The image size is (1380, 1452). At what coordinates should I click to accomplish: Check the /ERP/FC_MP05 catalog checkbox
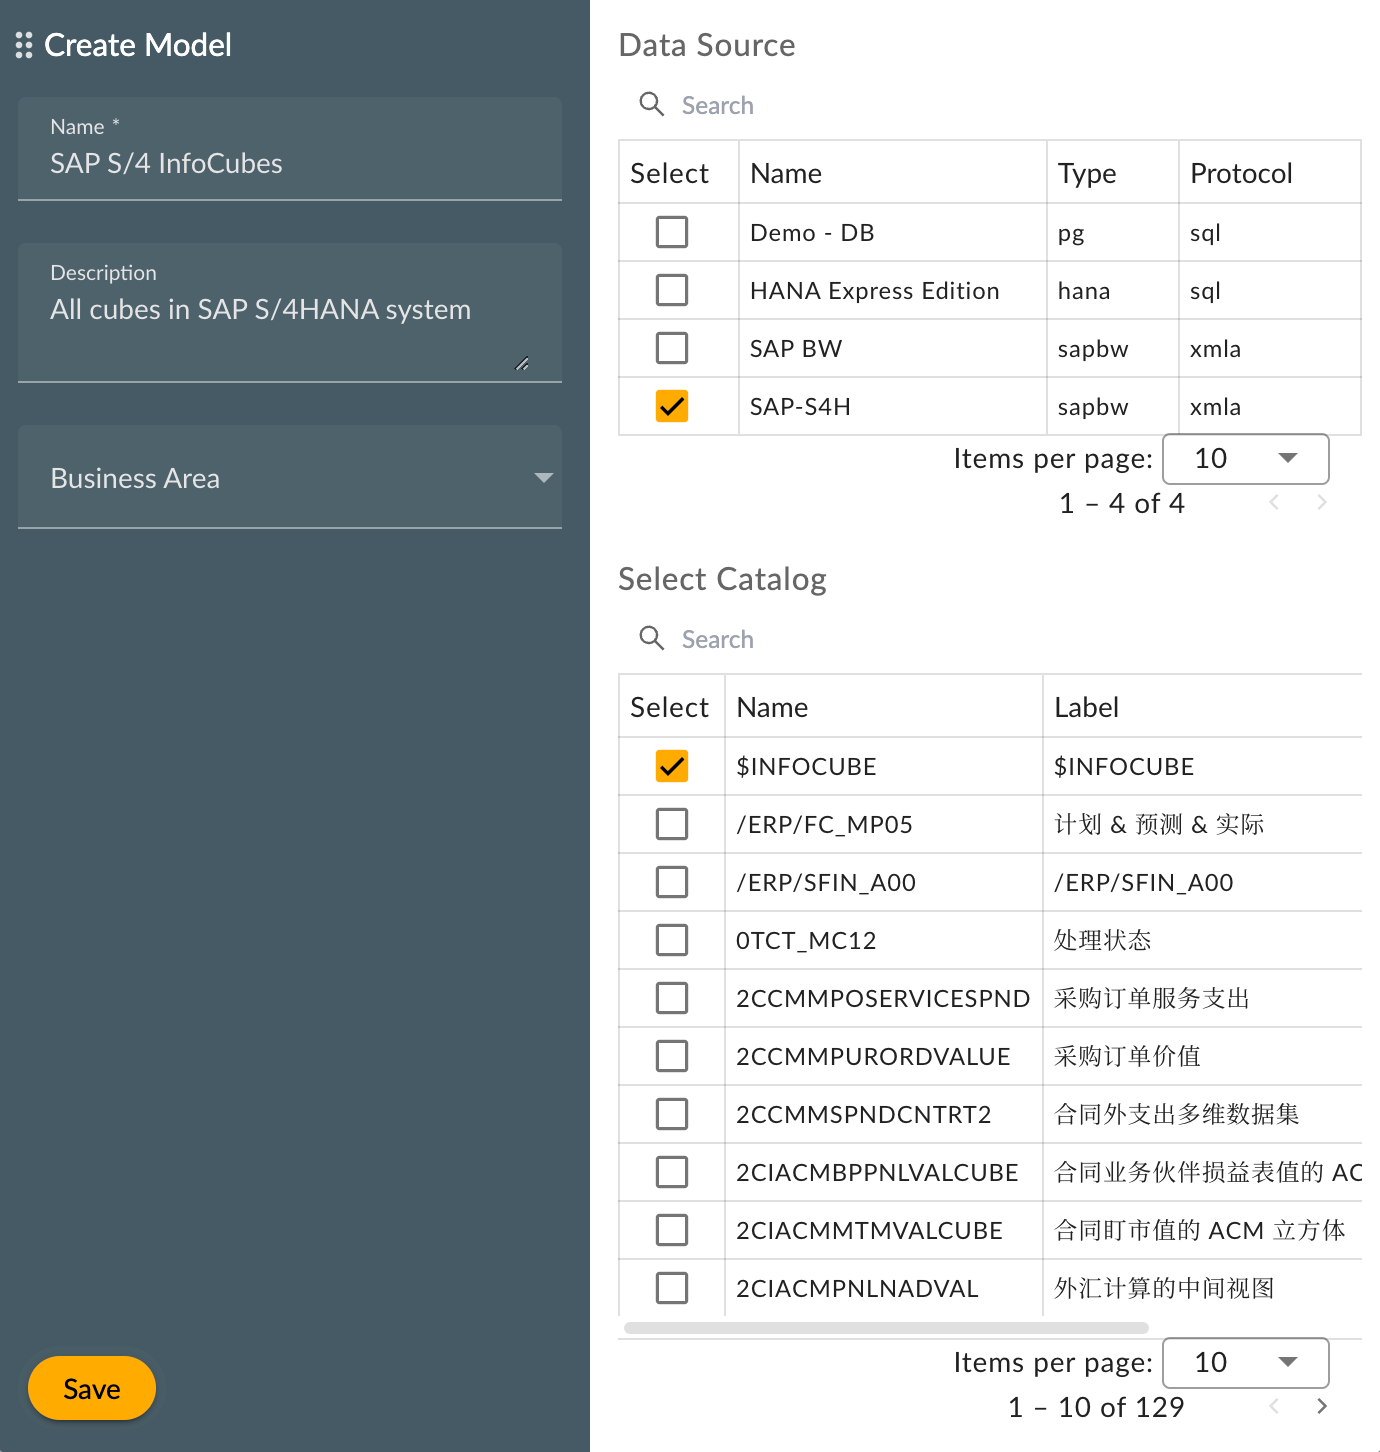point(671,824)
